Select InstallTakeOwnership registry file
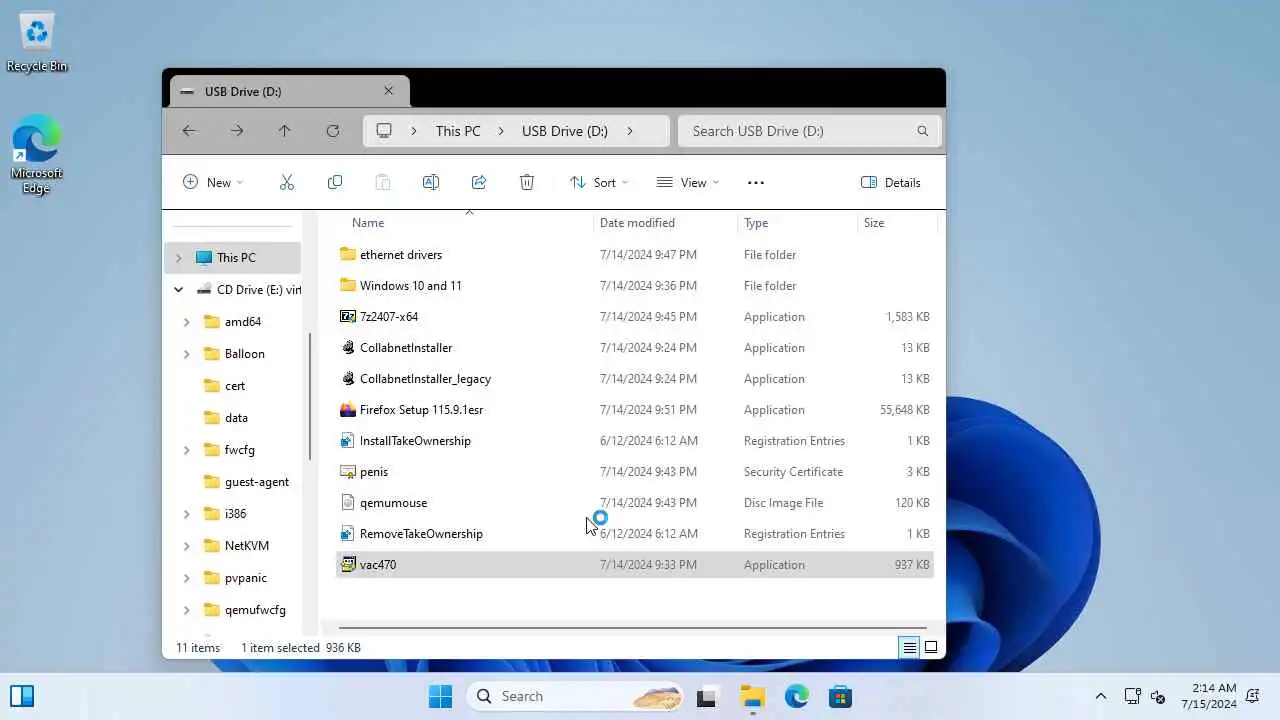1280x720 pixels. (x=635, y=441)
